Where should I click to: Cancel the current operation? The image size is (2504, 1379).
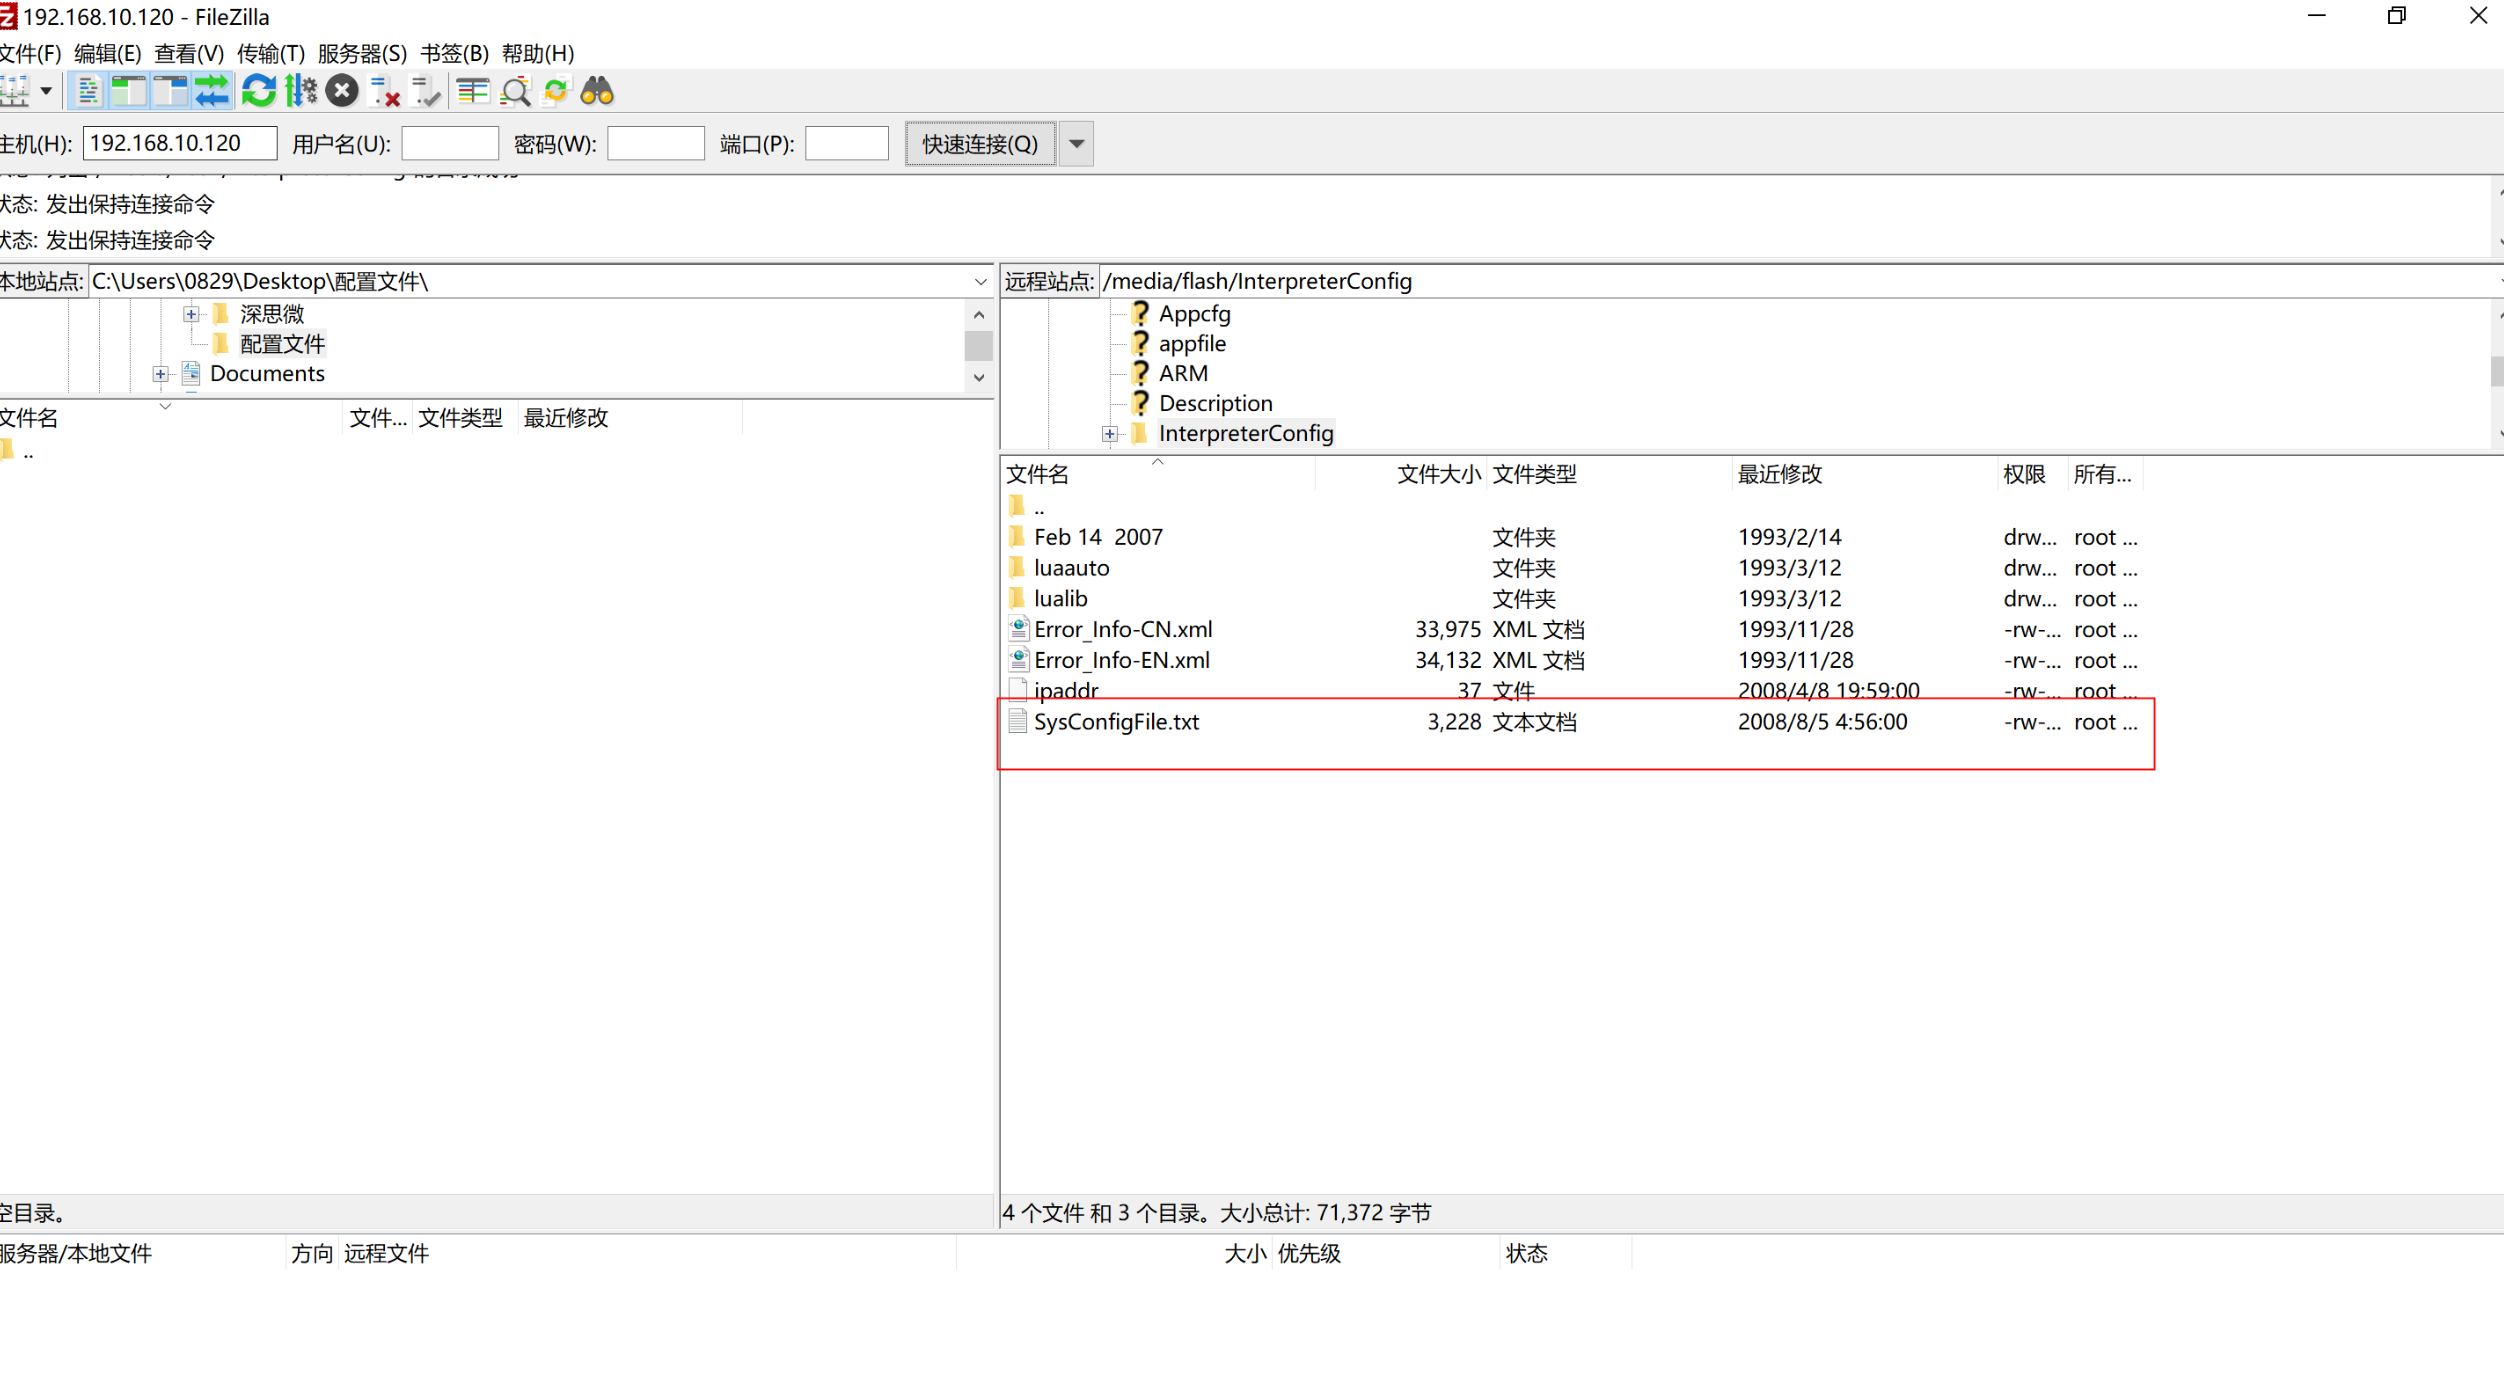tap(342, 91)
